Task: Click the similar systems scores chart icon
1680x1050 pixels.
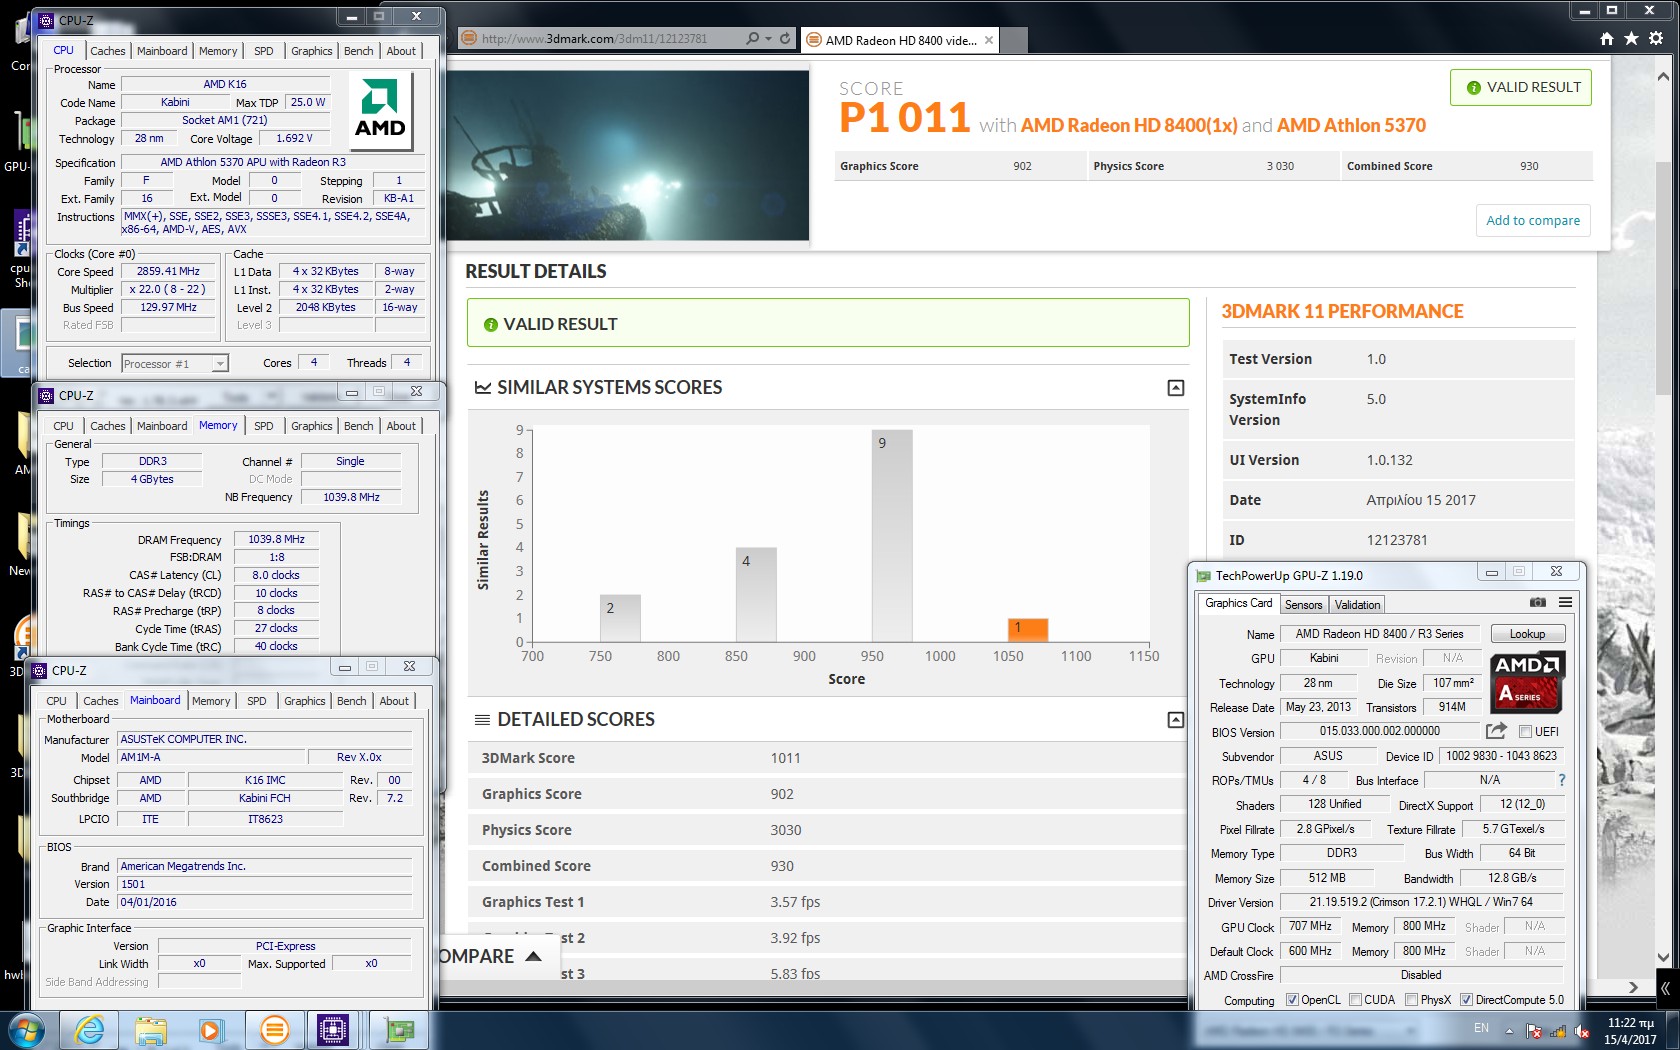Action: (x=483, y=388)
